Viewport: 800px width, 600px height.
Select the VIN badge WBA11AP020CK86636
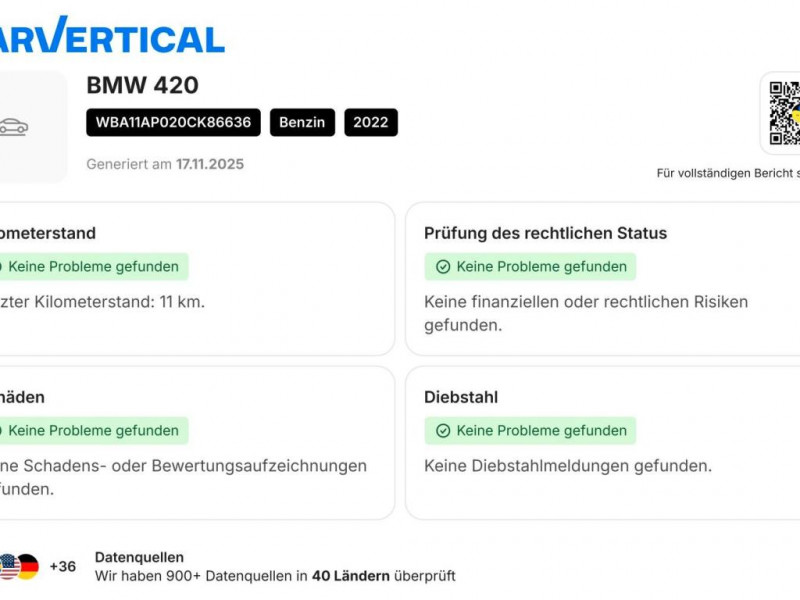pos(174,123)
